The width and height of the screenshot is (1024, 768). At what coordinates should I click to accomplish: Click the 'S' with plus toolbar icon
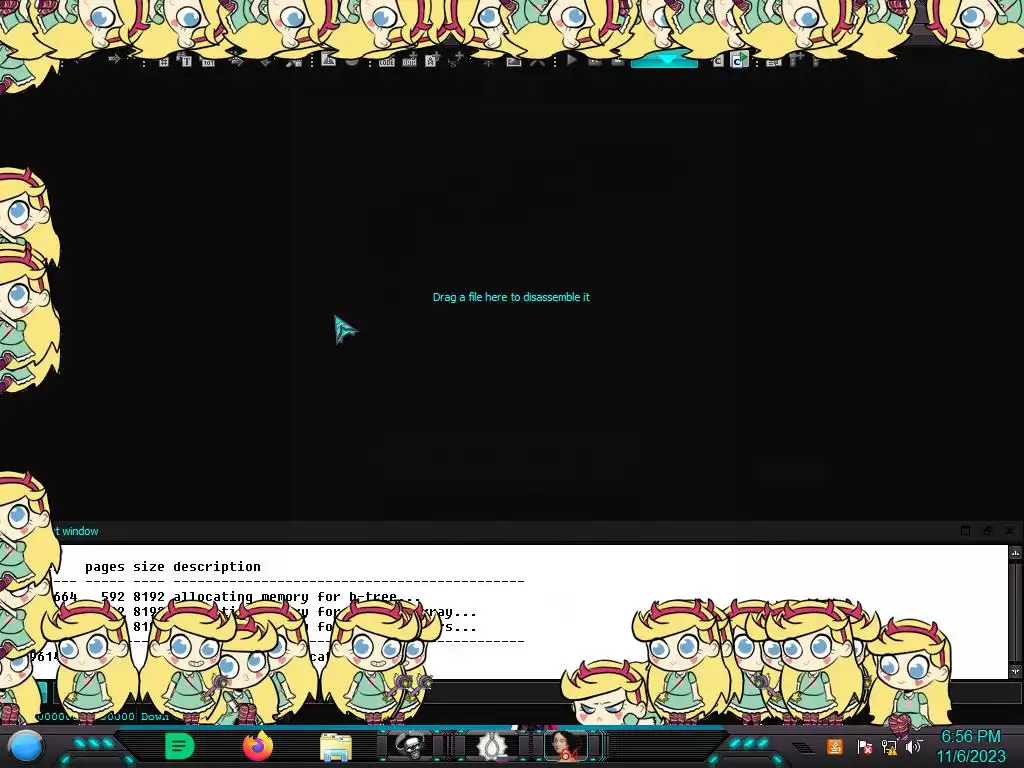coord(456,60)
